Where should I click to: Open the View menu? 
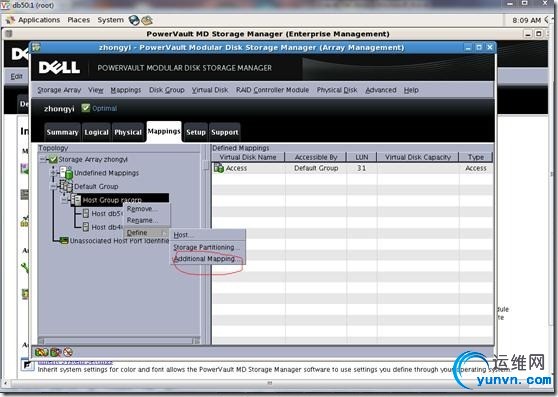(96, 90)
